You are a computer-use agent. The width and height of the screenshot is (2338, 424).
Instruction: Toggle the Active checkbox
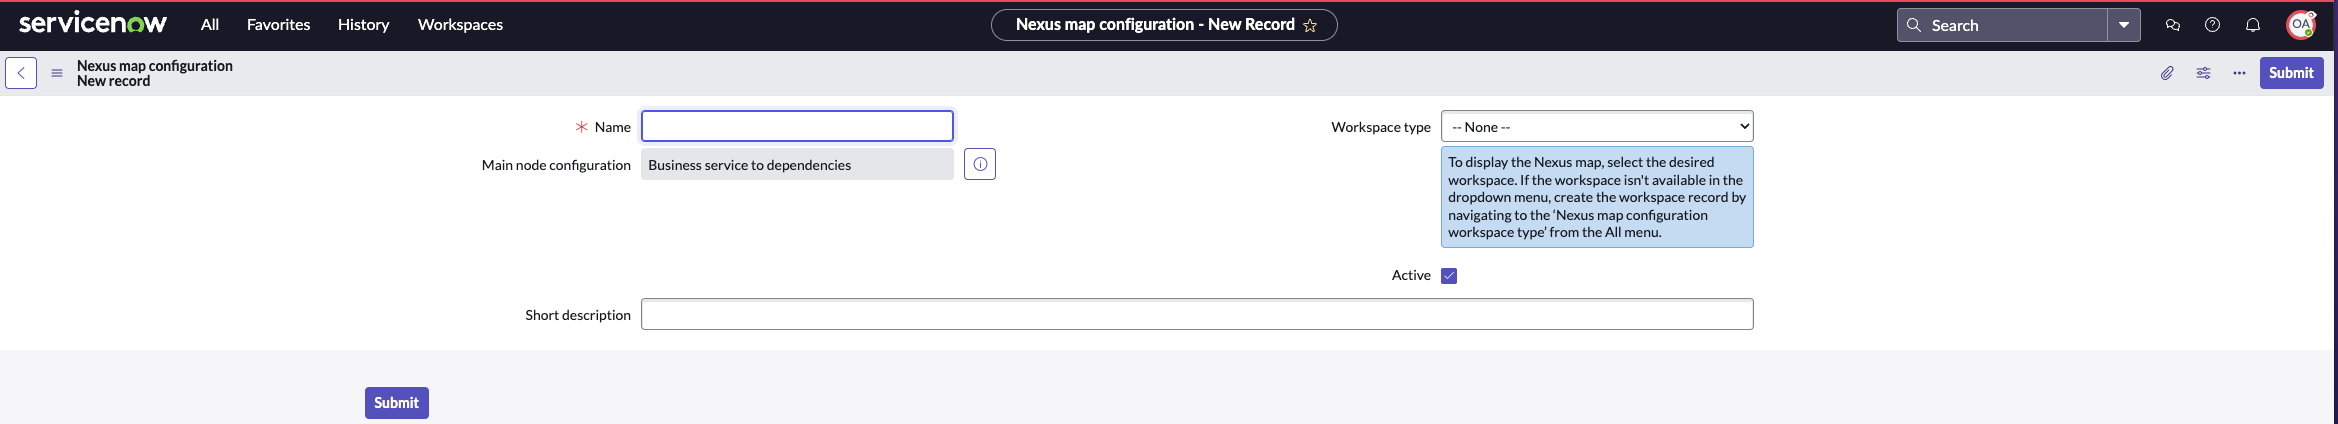[x=1449, y=276]
